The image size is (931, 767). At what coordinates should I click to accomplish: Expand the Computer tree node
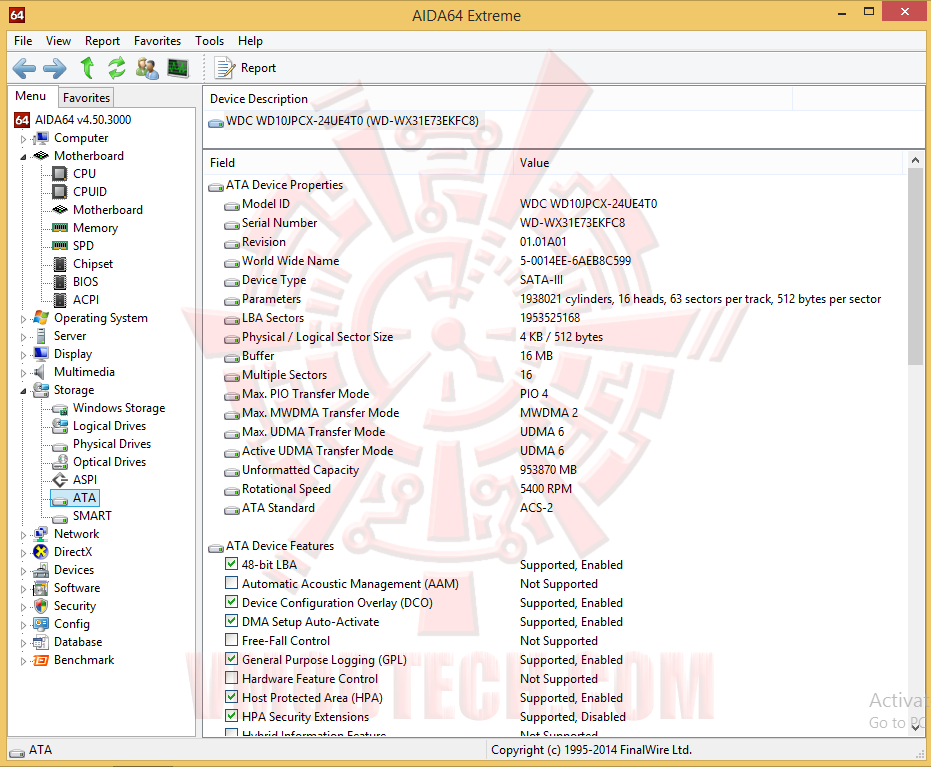tap(23, 139)
